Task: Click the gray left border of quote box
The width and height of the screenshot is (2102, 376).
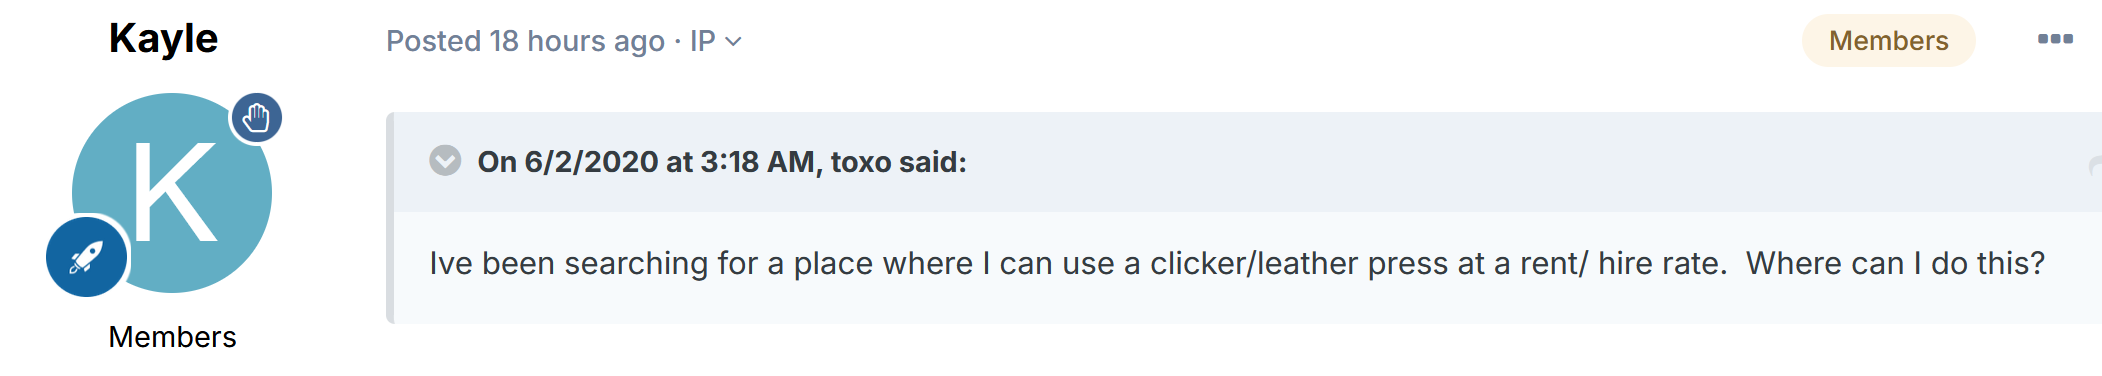Action: (x=390, y=218)
